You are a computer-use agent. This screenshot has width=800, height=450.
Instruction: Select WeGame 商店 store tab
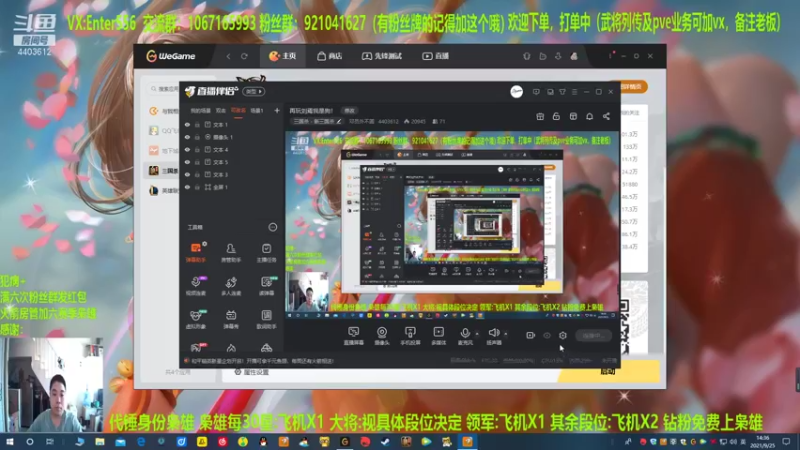tap(330, 56)
